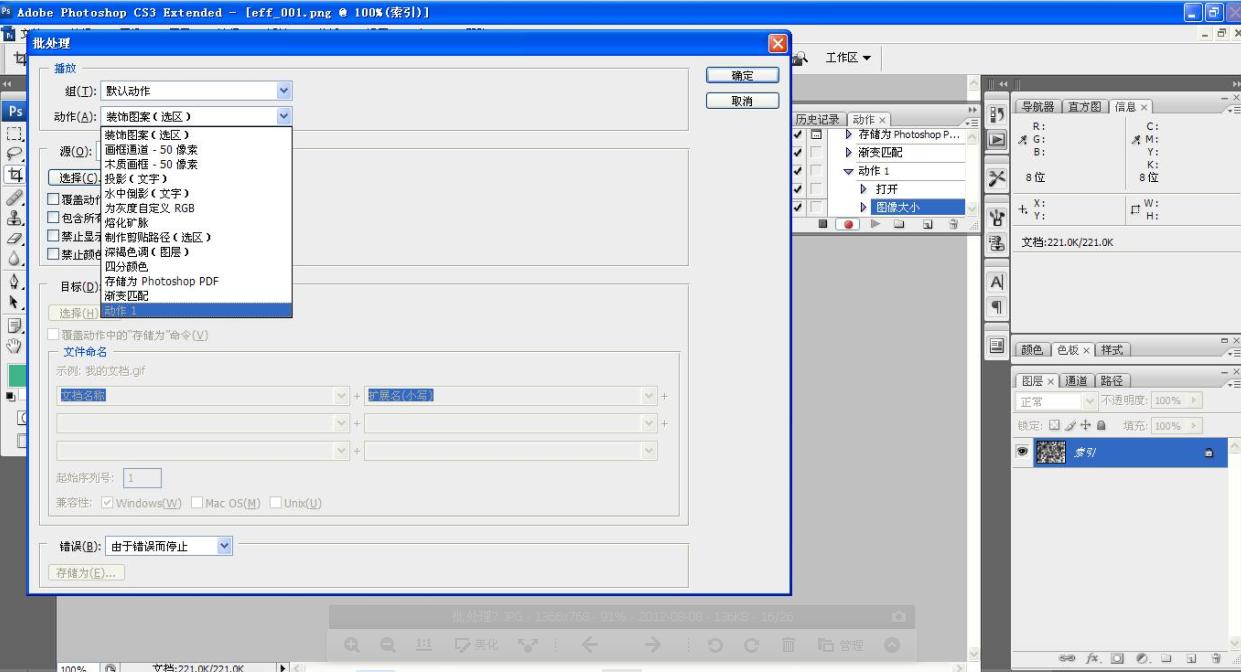Expand the 渐变匹配 action in Actions panel
1241x672 pixels.
[849, 153]
